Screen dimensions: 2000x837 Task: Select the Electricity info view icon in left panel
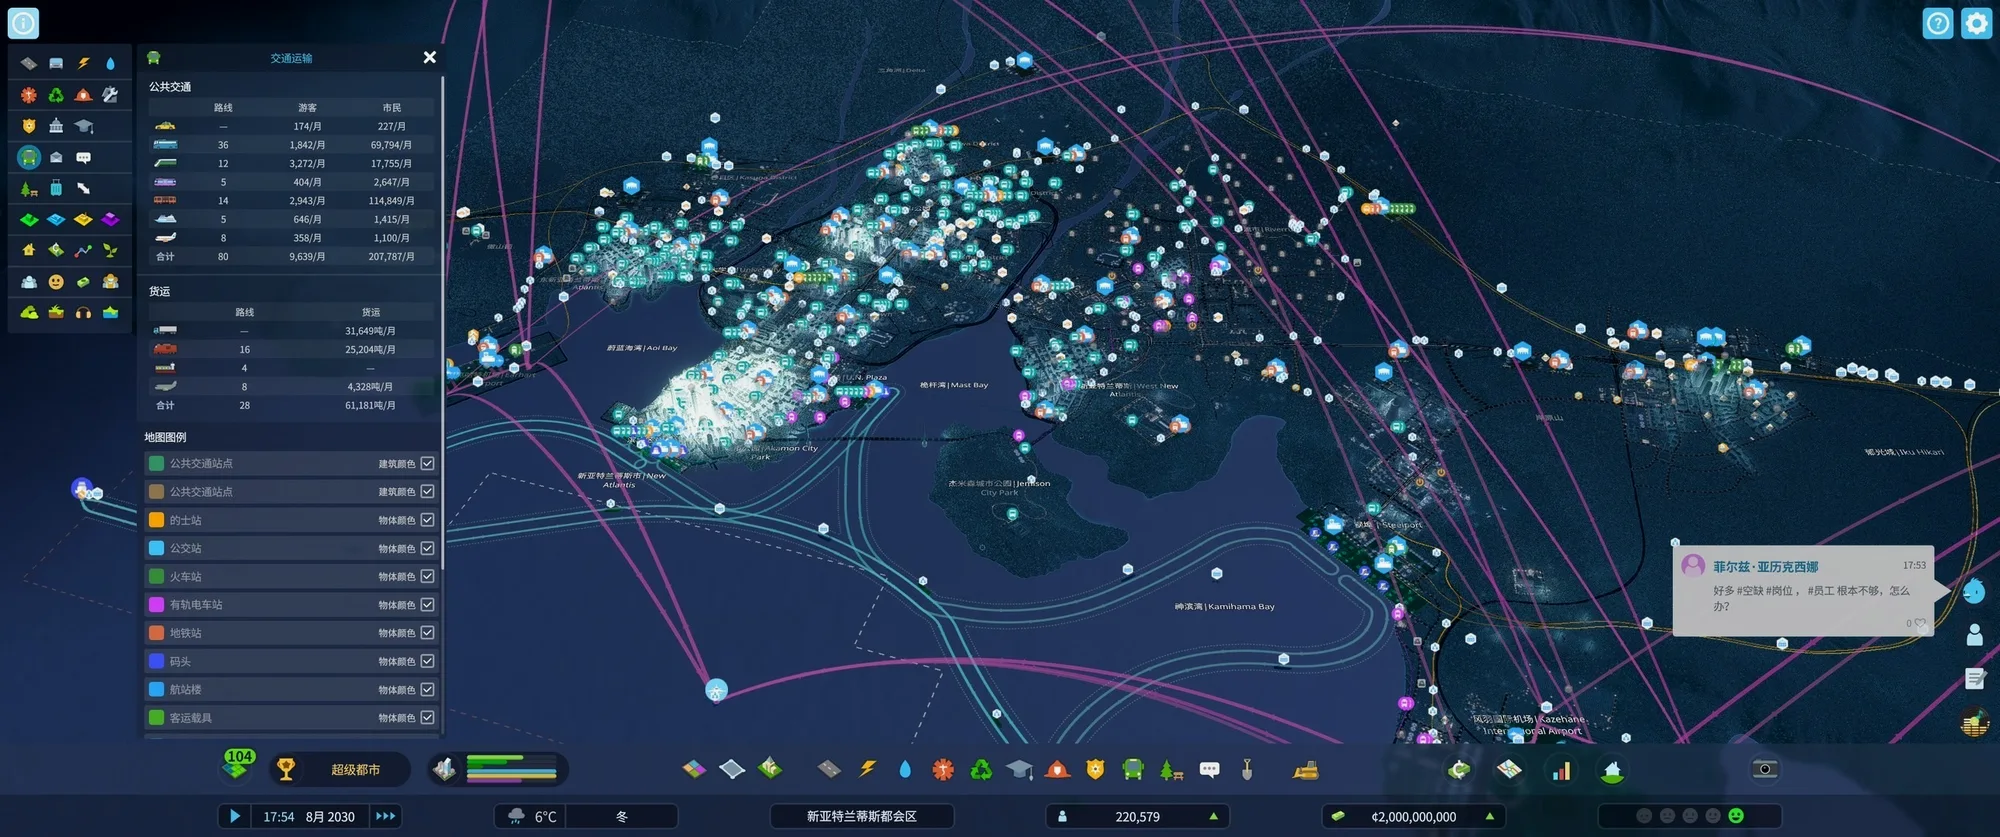pos(83,63)
